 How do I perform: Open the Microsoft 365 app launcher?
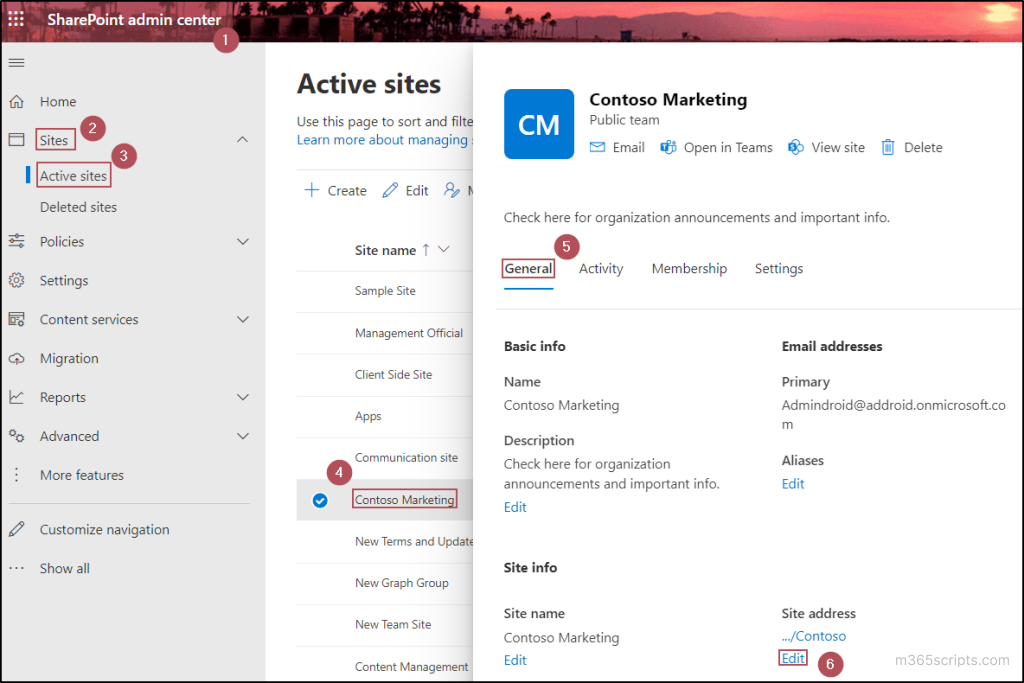tap(15, 20)
